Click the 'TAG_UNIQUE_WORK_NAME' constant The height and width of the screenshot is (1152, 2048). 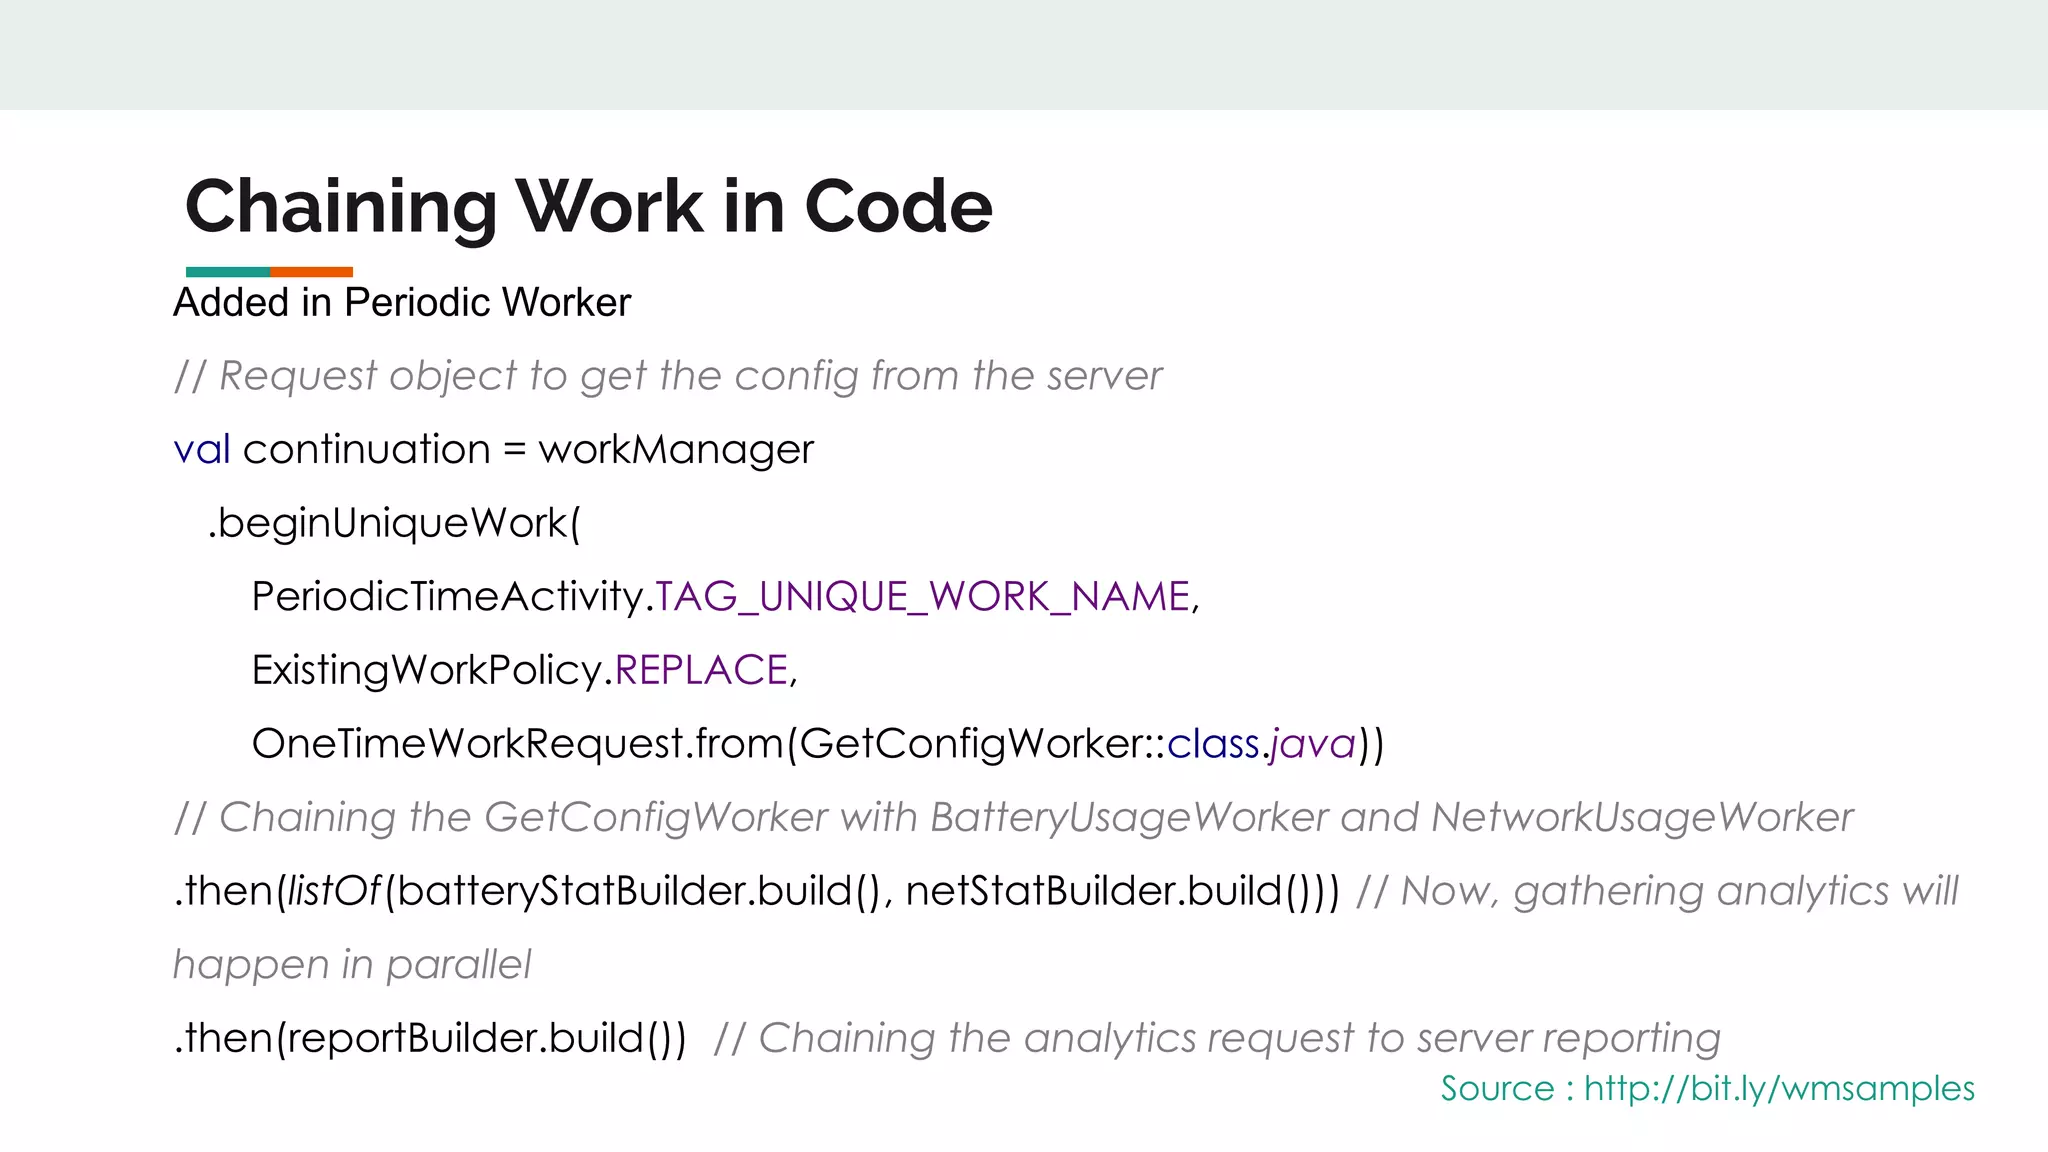923,597
